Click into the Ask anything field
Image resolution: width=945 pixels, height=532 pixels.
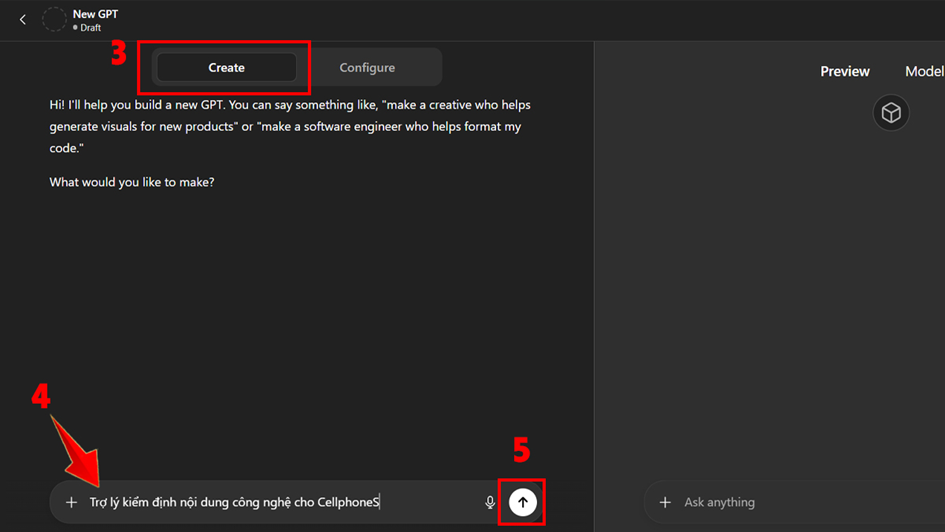[x=790, y=502]
